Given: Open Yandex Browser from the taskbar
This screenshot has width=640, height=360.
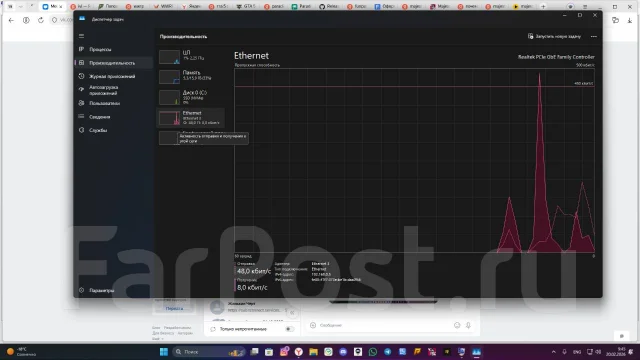Looking at the screenshot, I should click(298, 352).
